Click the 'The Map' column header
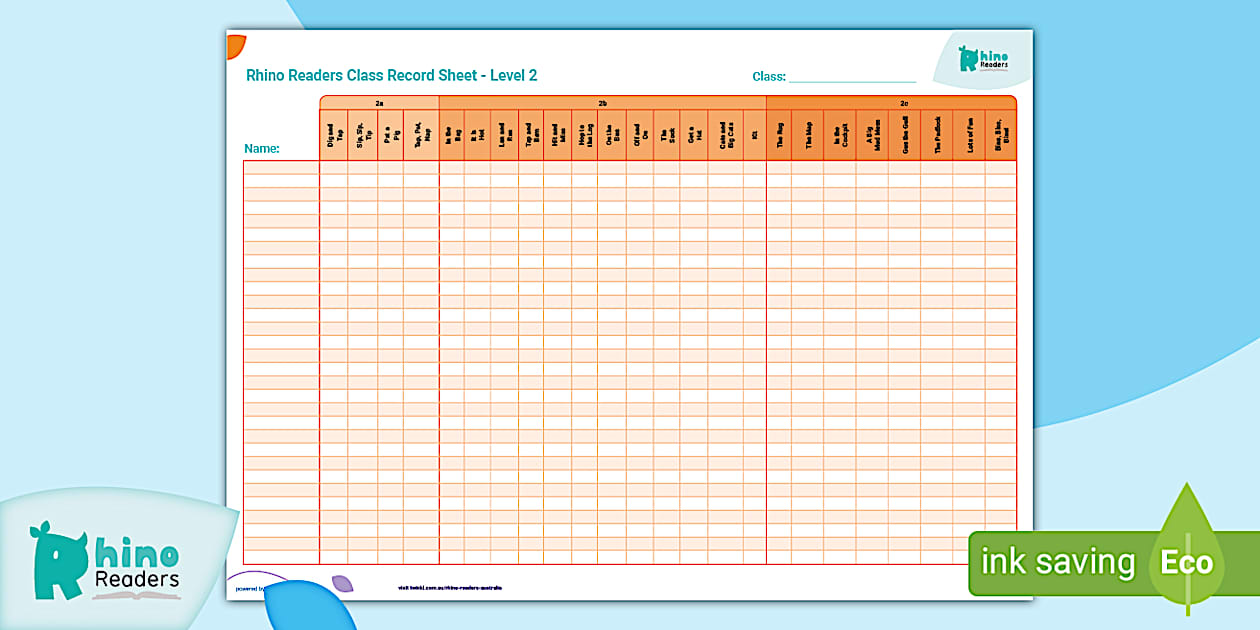 808,135
